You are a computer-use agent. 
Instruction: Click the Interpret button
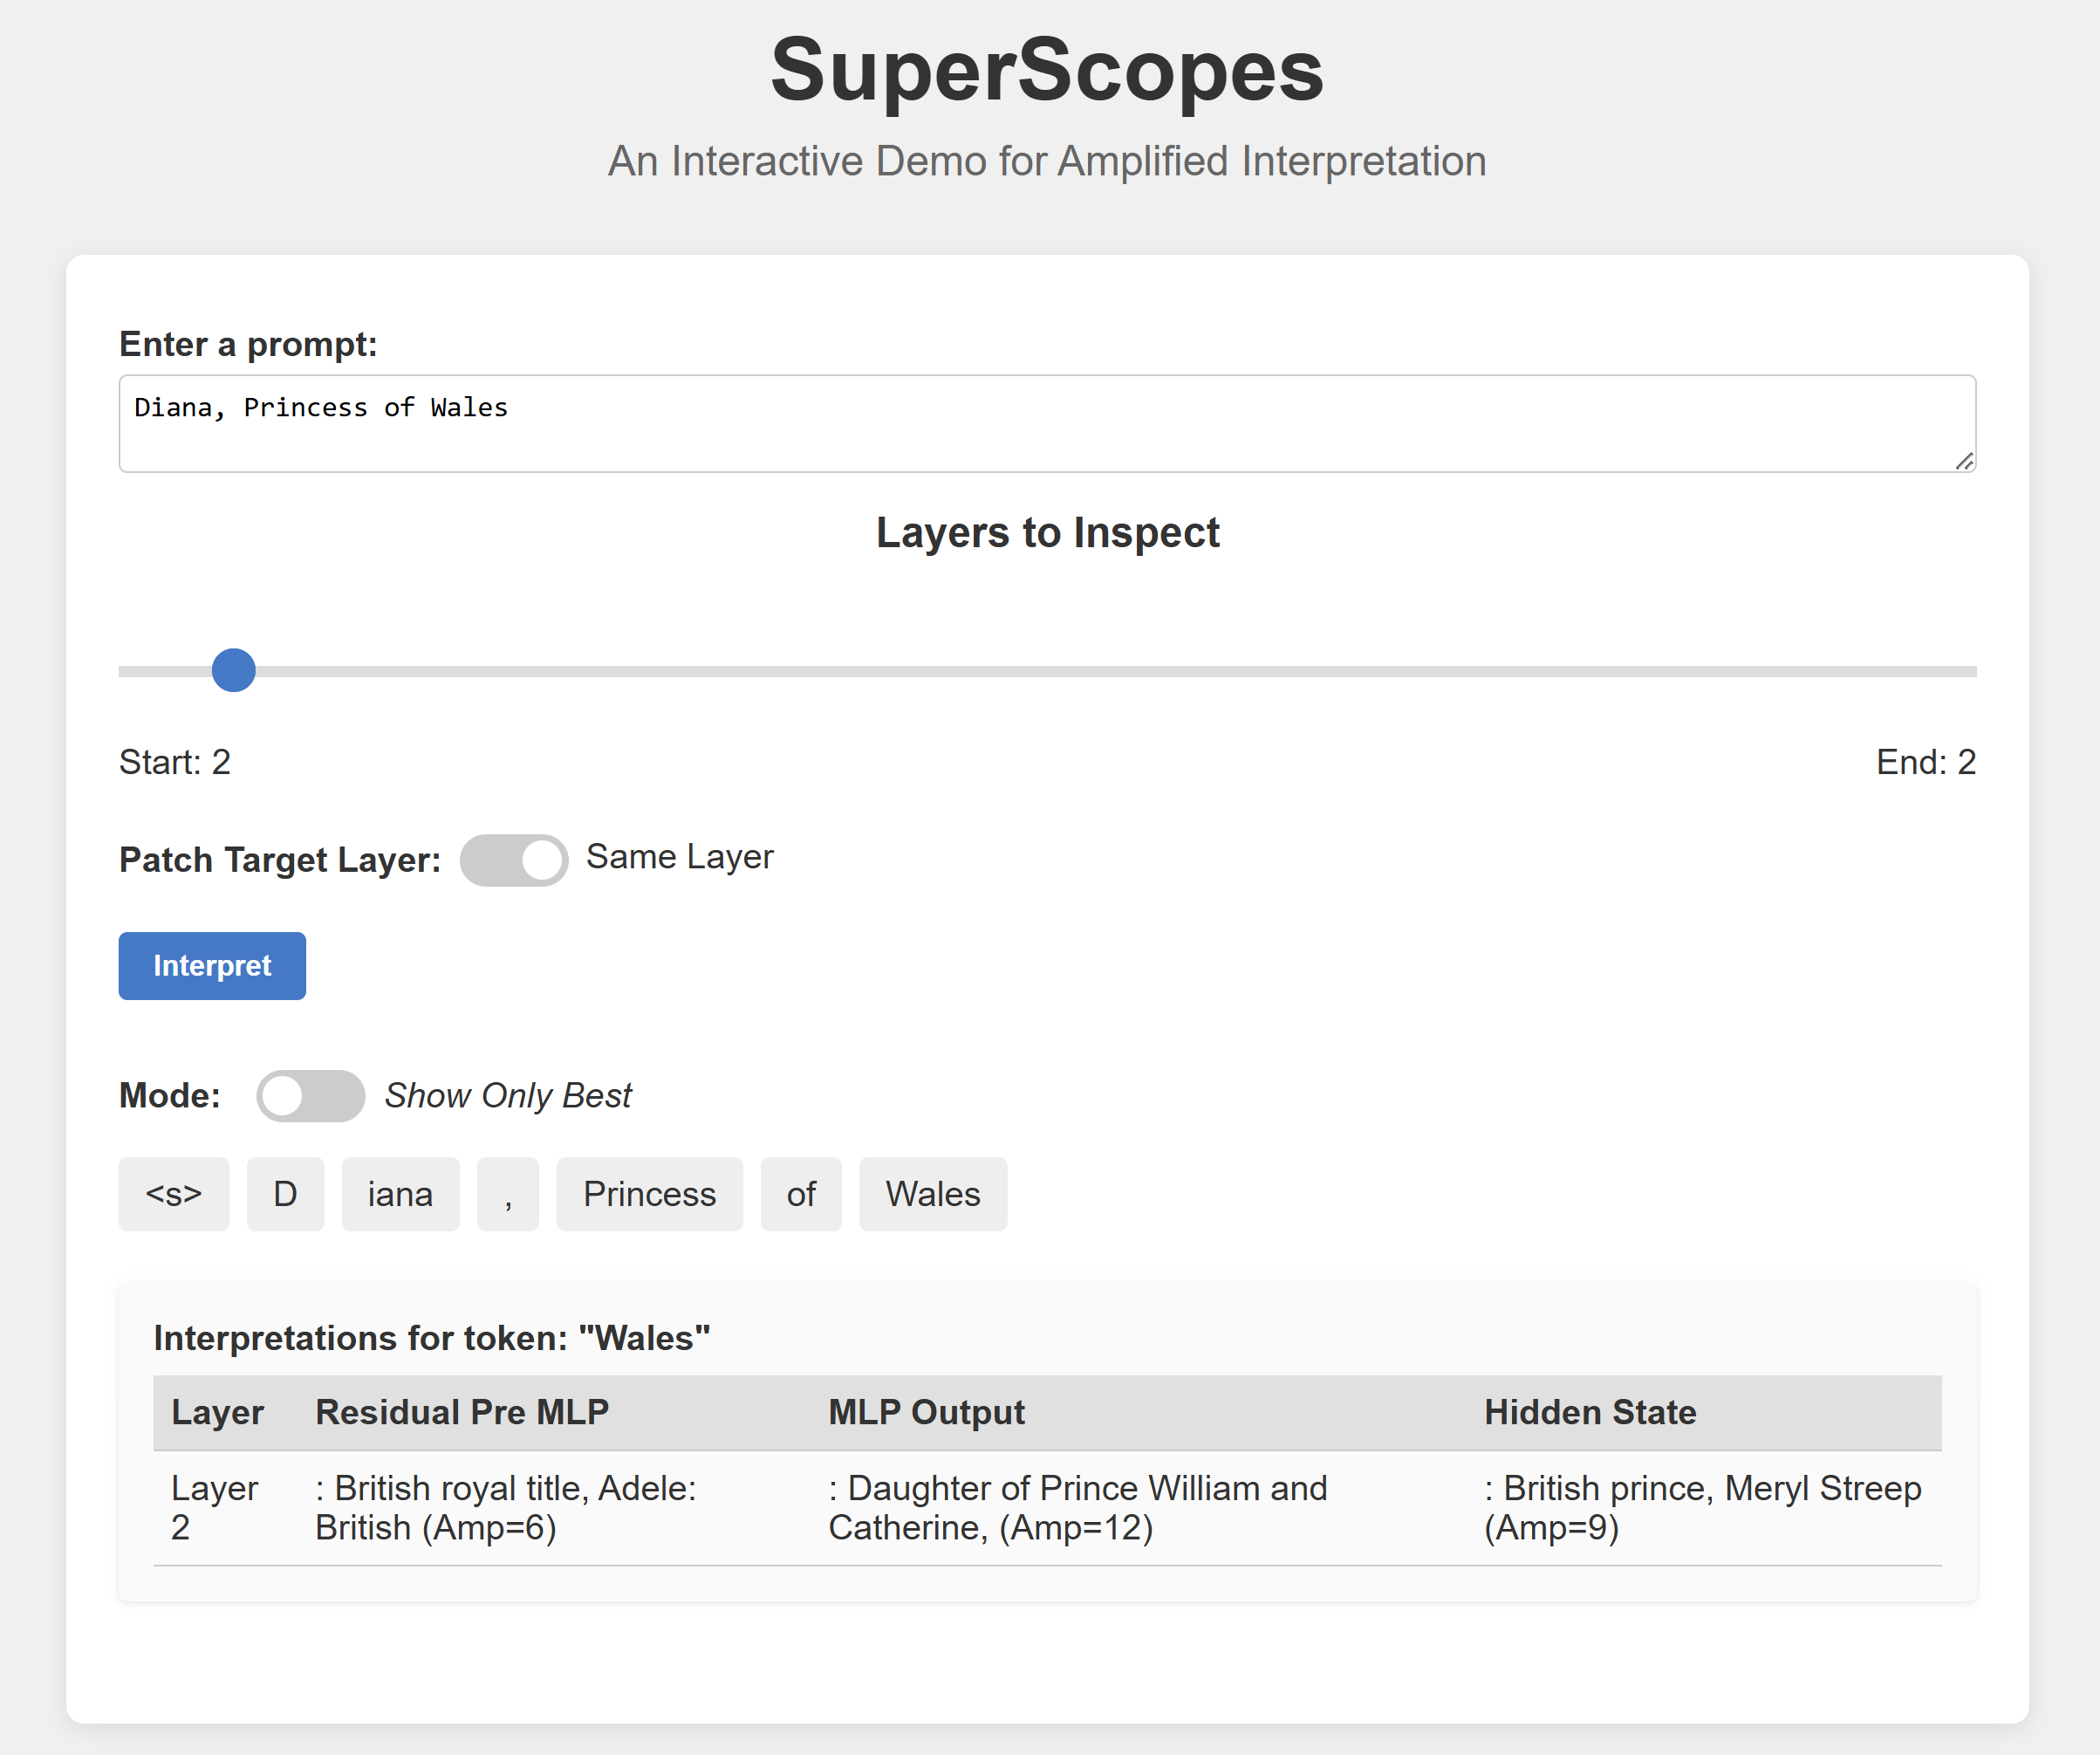[x=212, y=966]
